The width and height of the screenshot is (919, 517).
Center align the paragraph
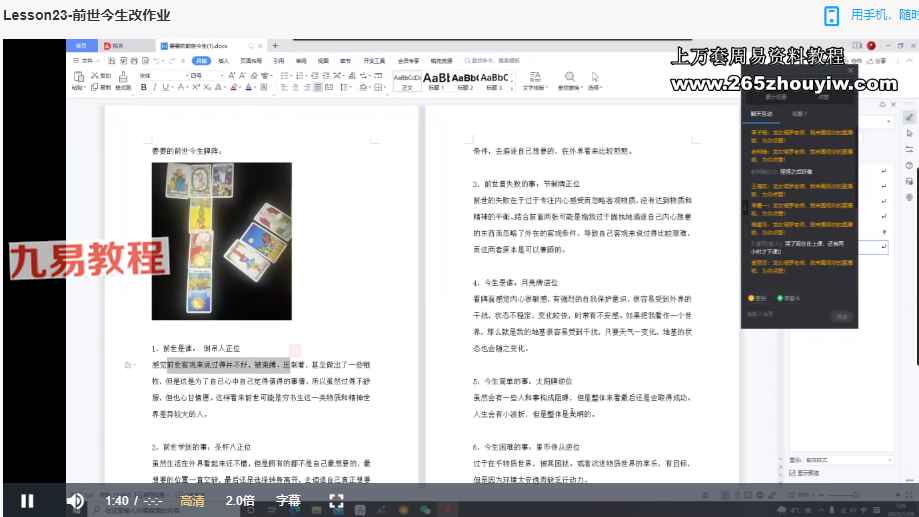point(295,87)
